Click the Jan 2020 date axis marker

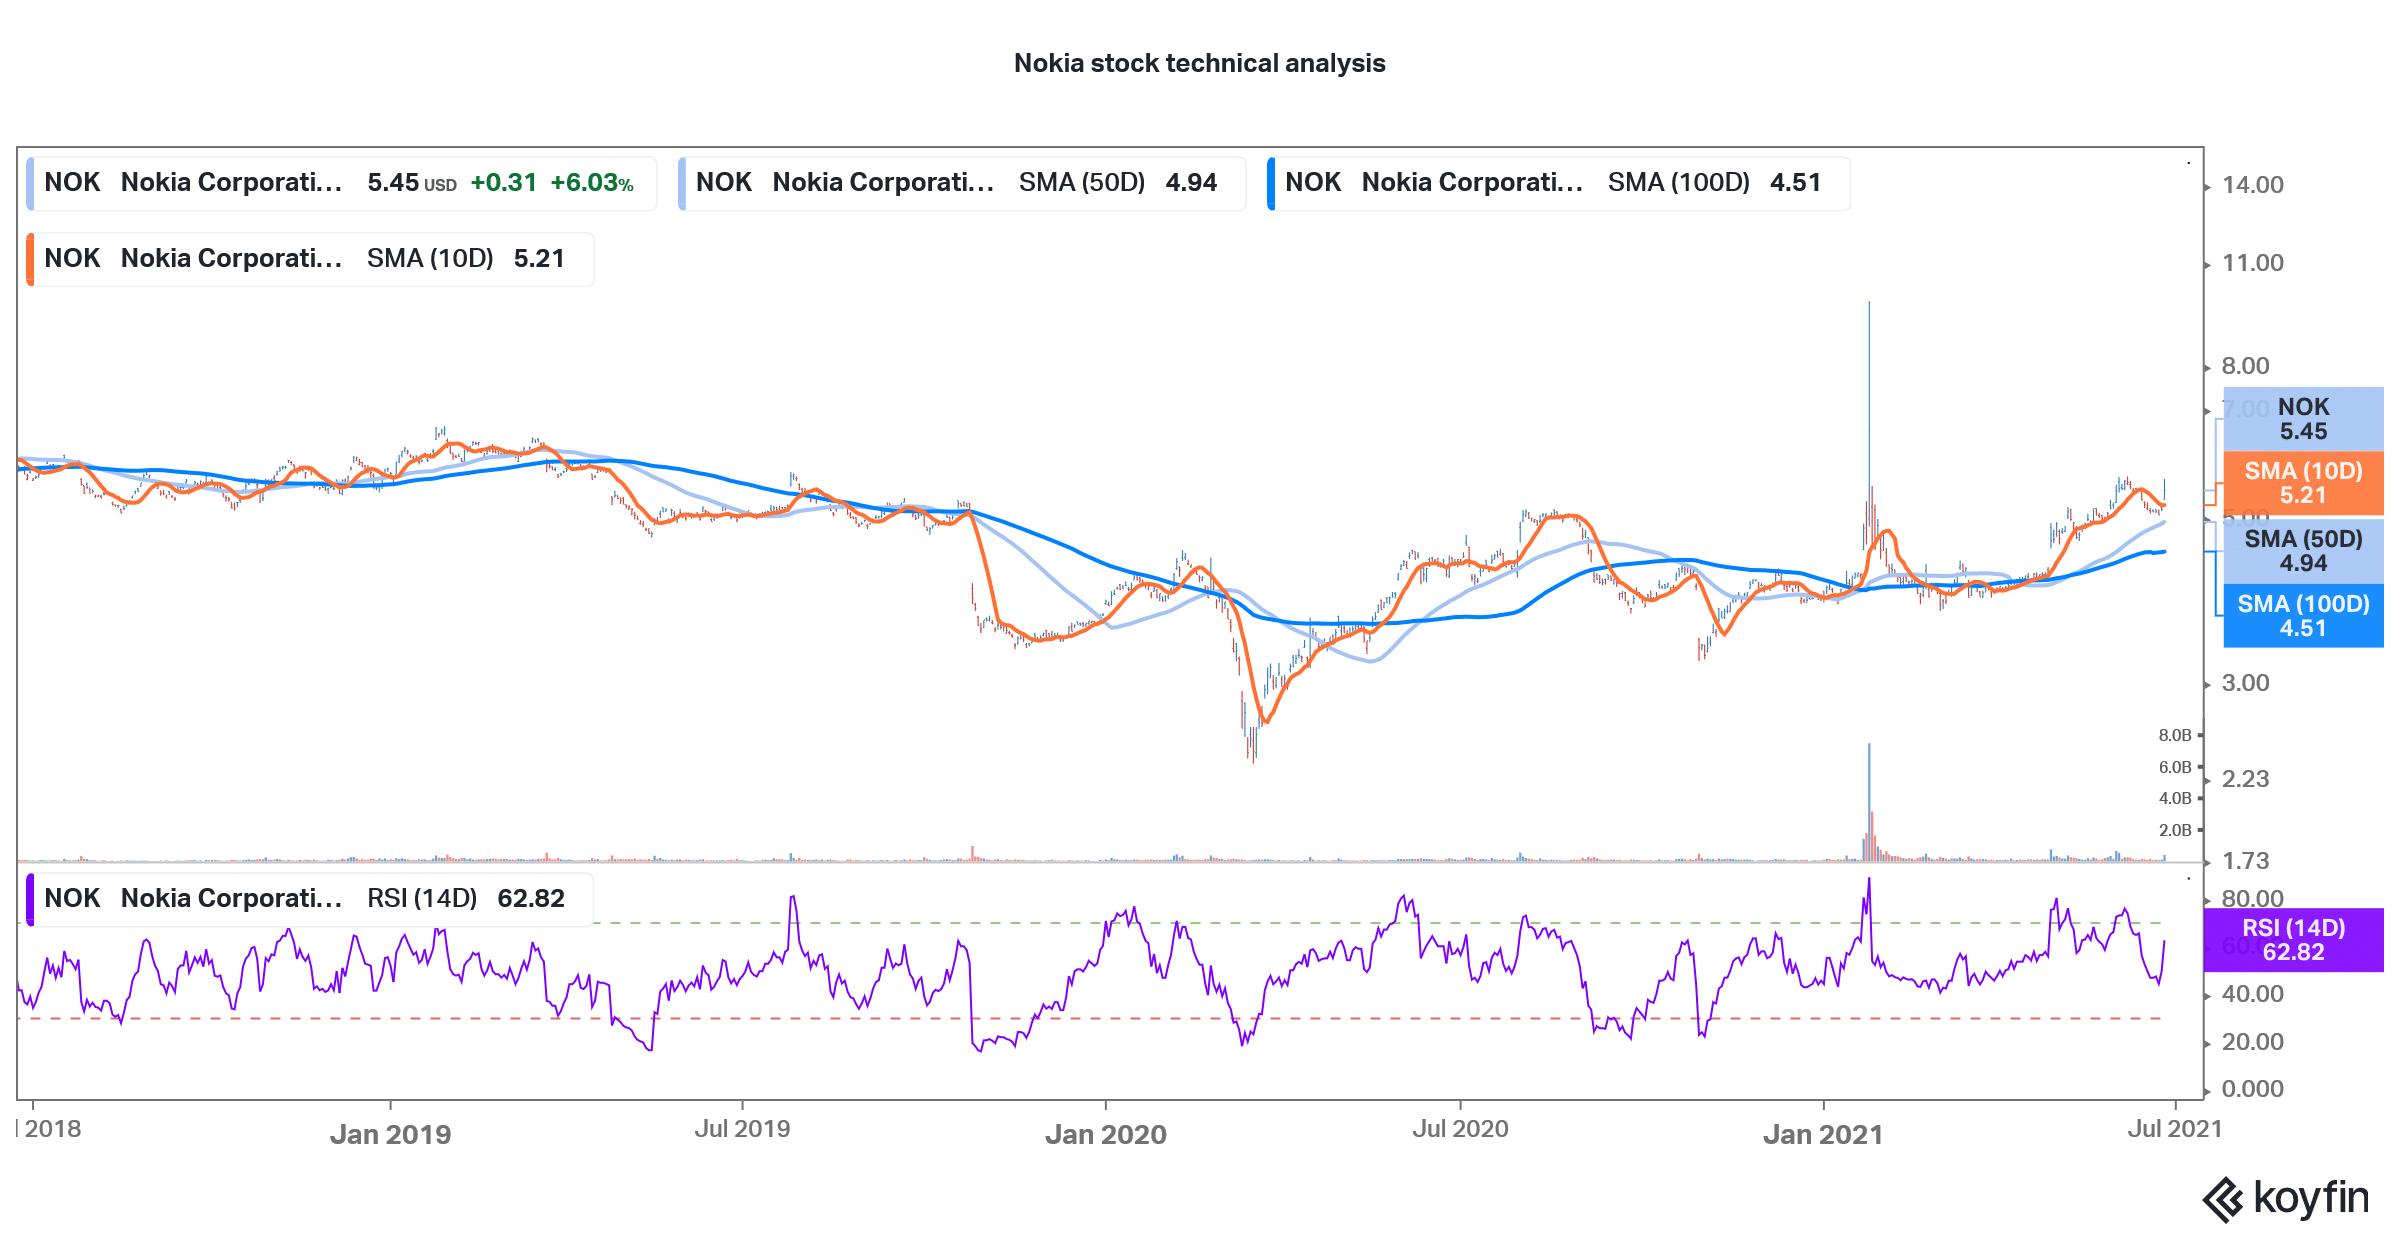(1105, 1134)
